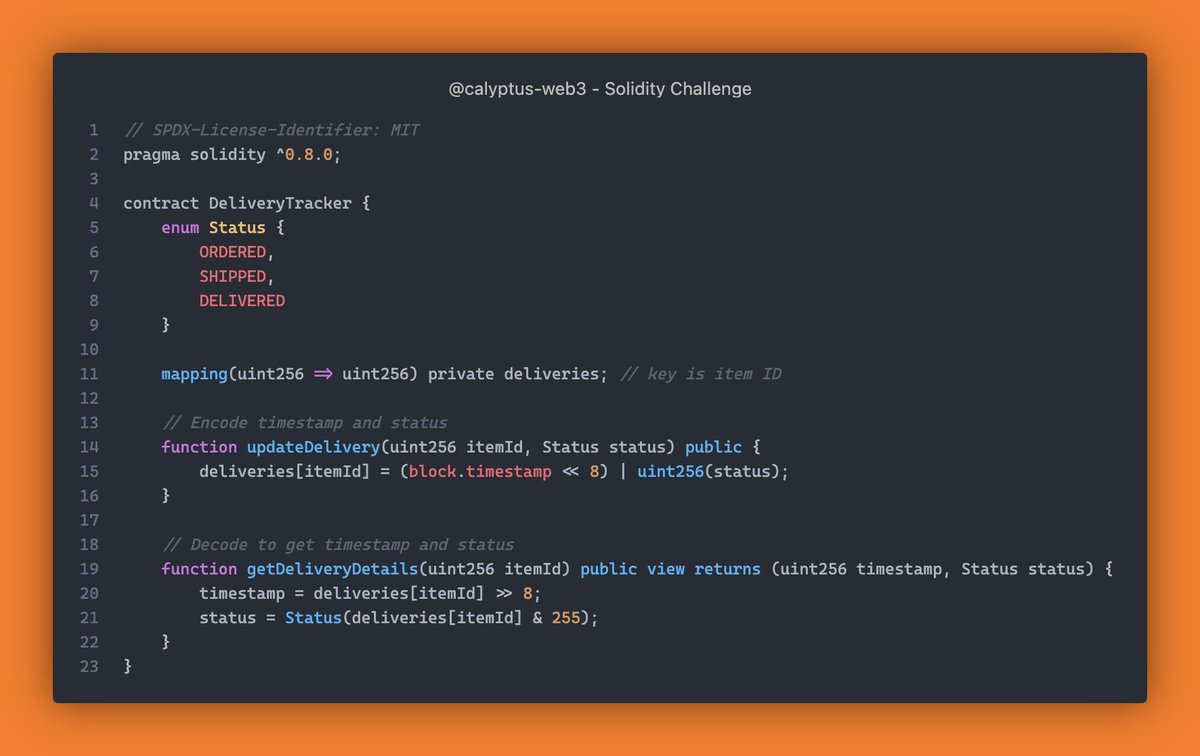Select the SHIPPED enum value
Screen dimensions: 1200x756
point(233,276)
